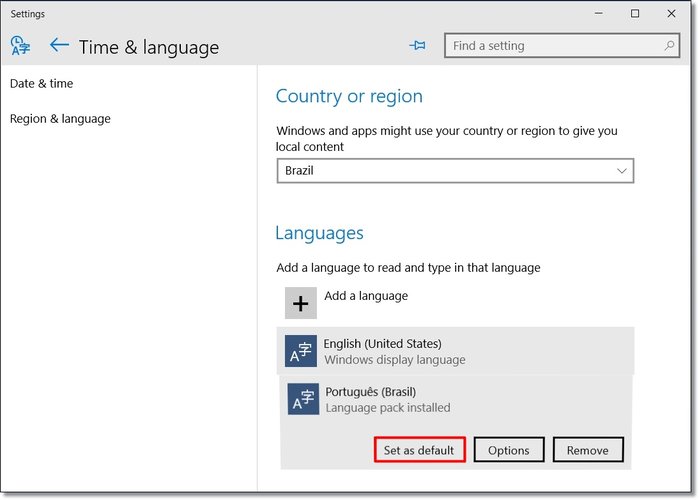Click the English (United States) language icon
The image size is (699, 500).
click(x=301, y=351)
